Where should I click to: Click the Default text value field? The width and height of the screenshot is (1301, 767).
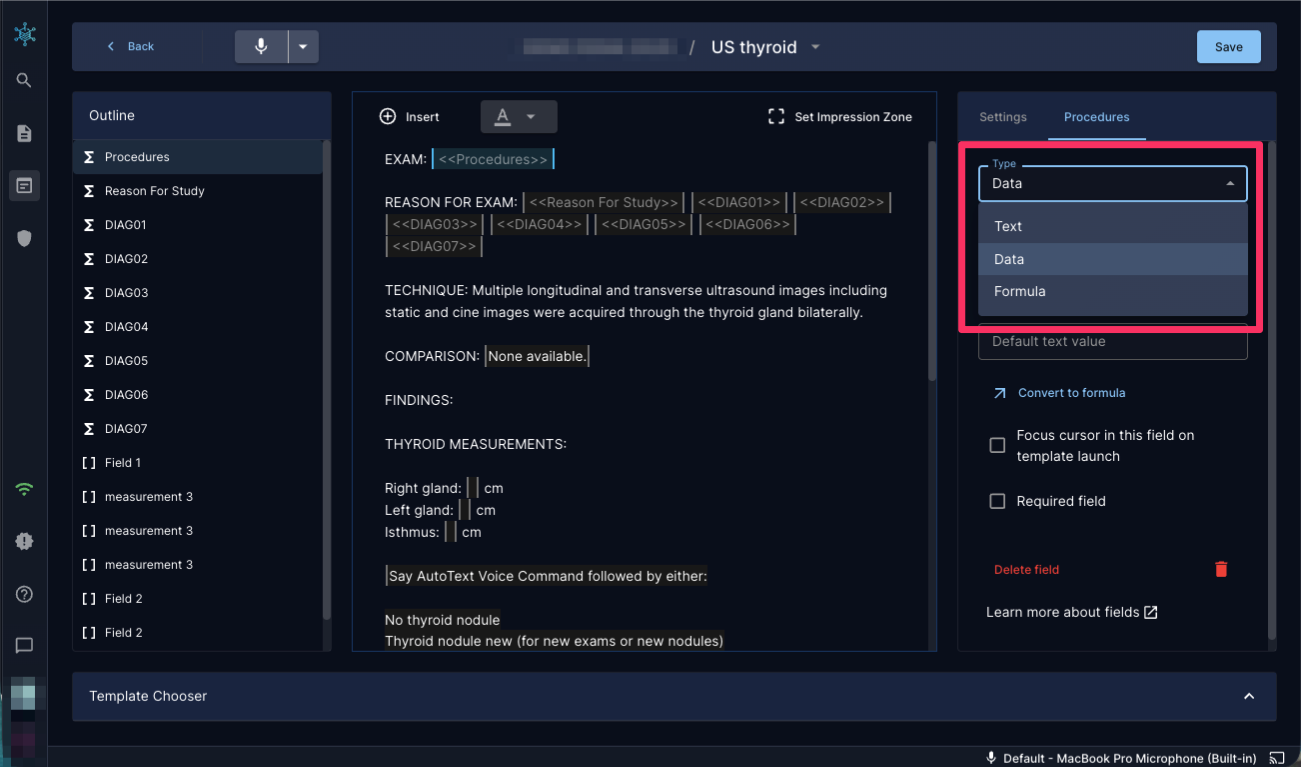pos(1112,342)
